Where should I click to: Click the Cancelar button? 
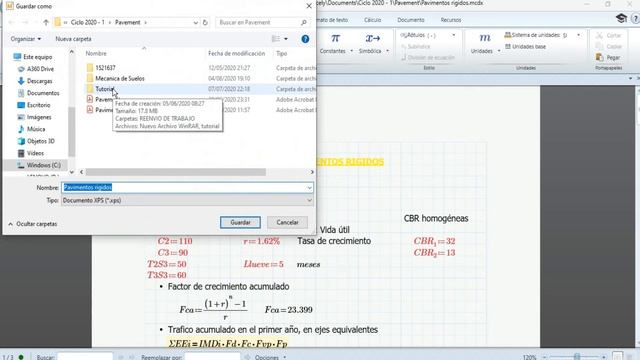pyautogui.click(x=287, y=222)
